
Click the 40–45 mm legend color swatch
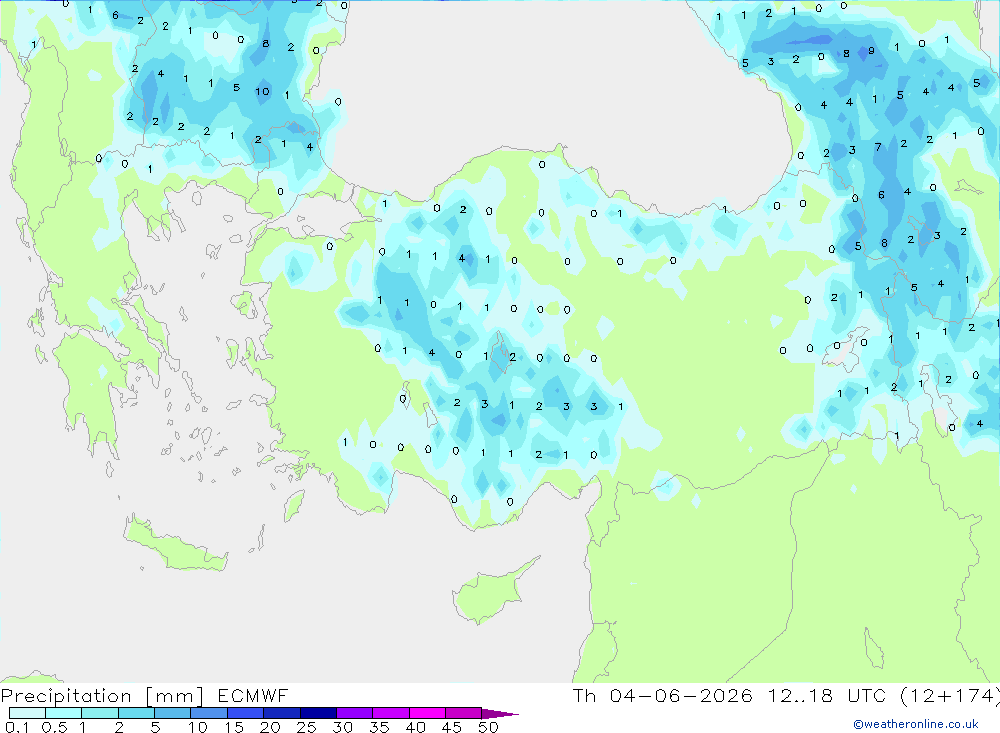coord(427,713)
